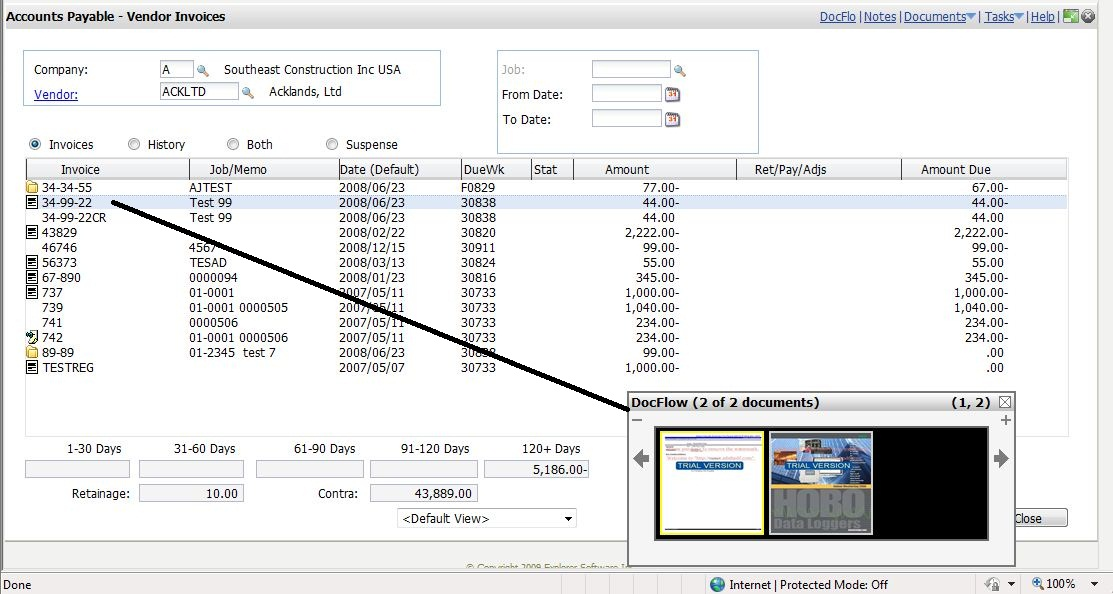Click the round close icon in header
Viewport: 1113px width, 594px height.
click(x=1088, y=16)
